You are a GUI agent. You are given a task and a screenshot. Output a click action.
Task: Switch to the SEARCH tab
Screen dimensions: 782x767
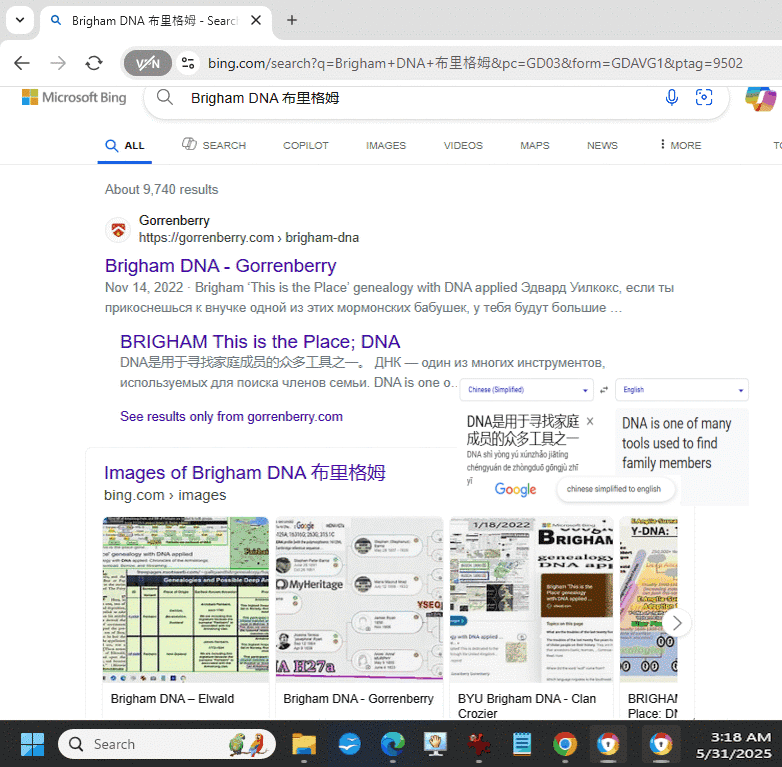[x=214, y=145]
